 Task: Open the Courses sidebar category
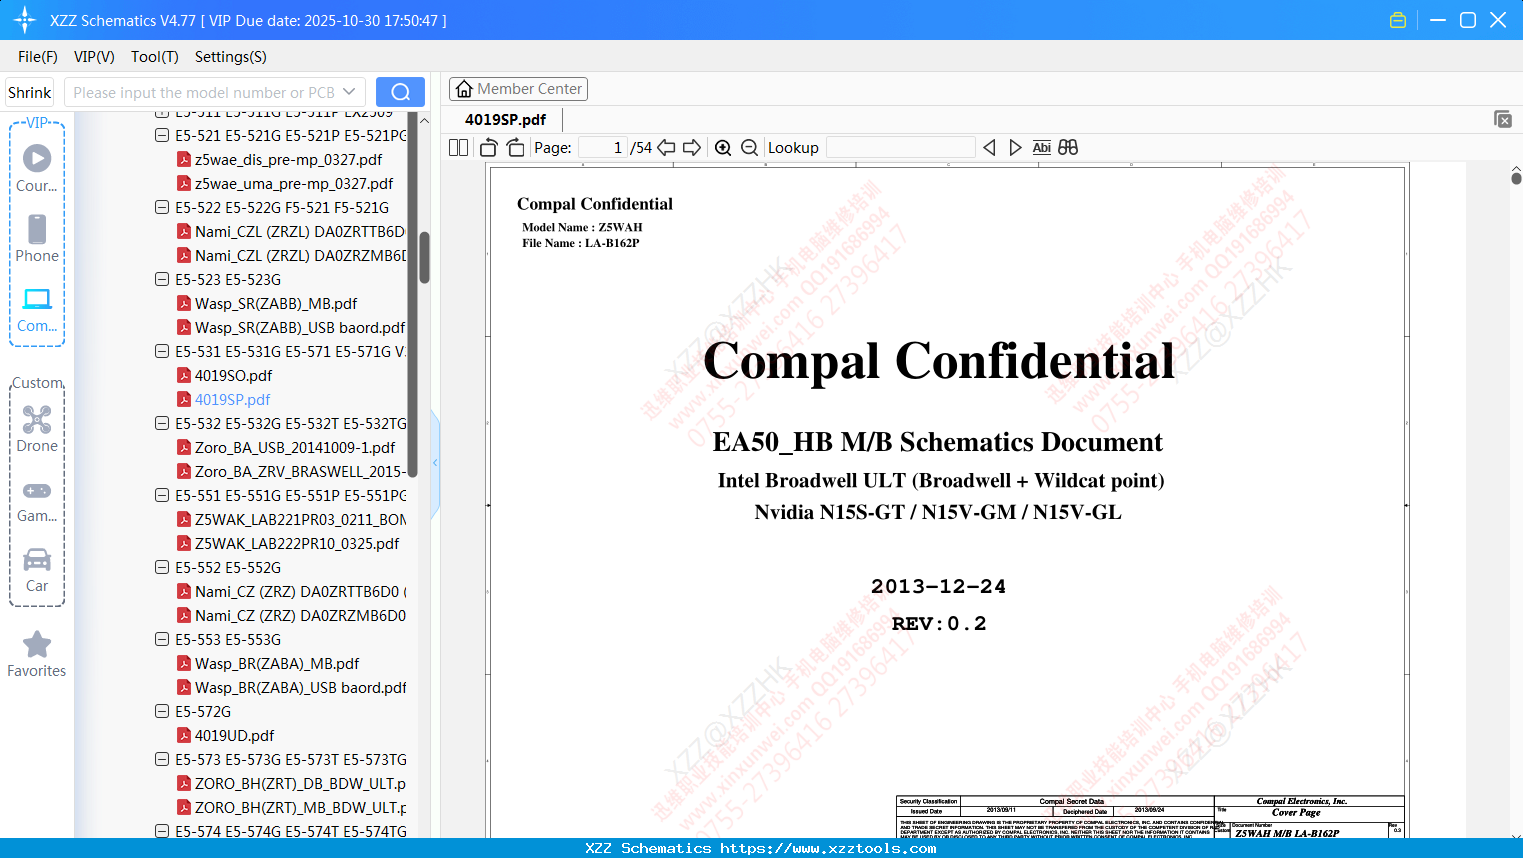[x=37, y=169]
